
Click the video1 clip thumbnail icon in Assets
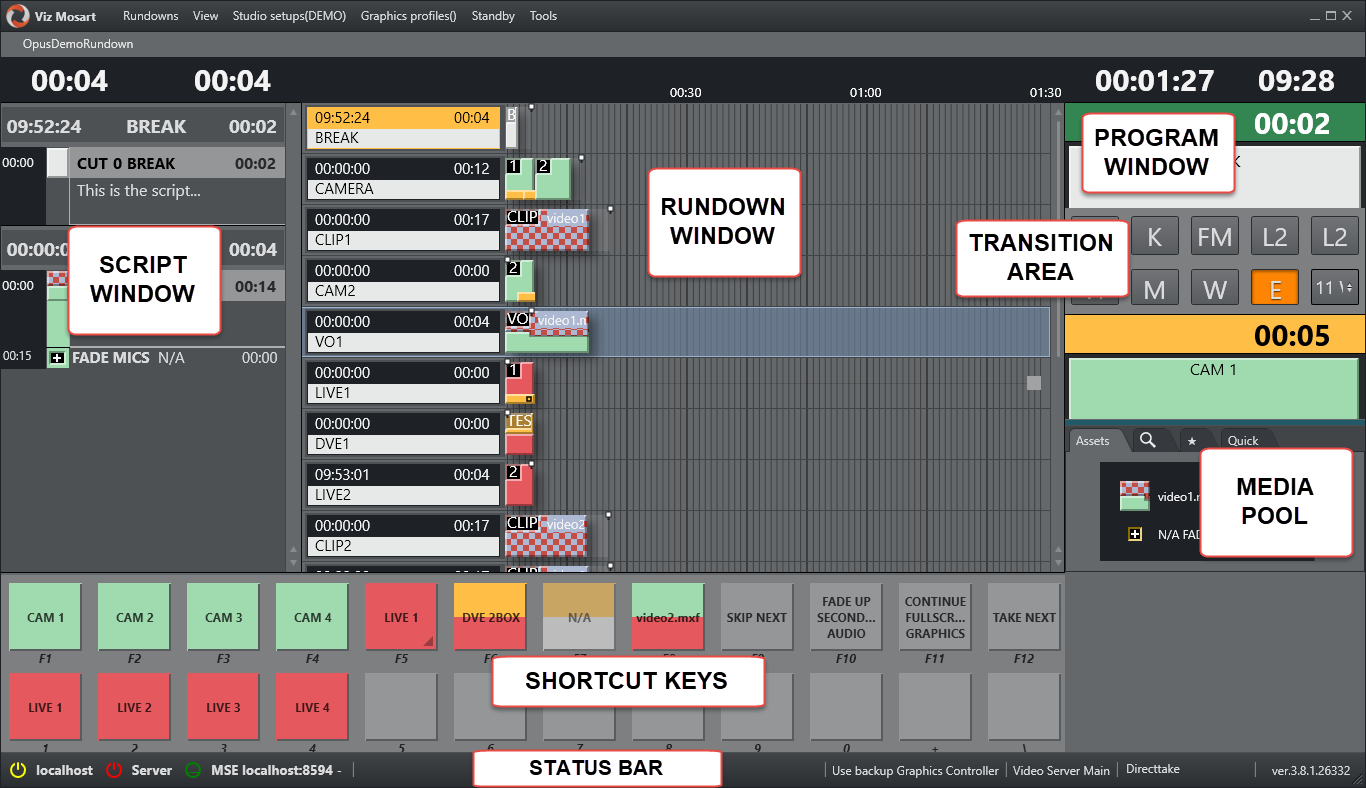[1134, 496]
